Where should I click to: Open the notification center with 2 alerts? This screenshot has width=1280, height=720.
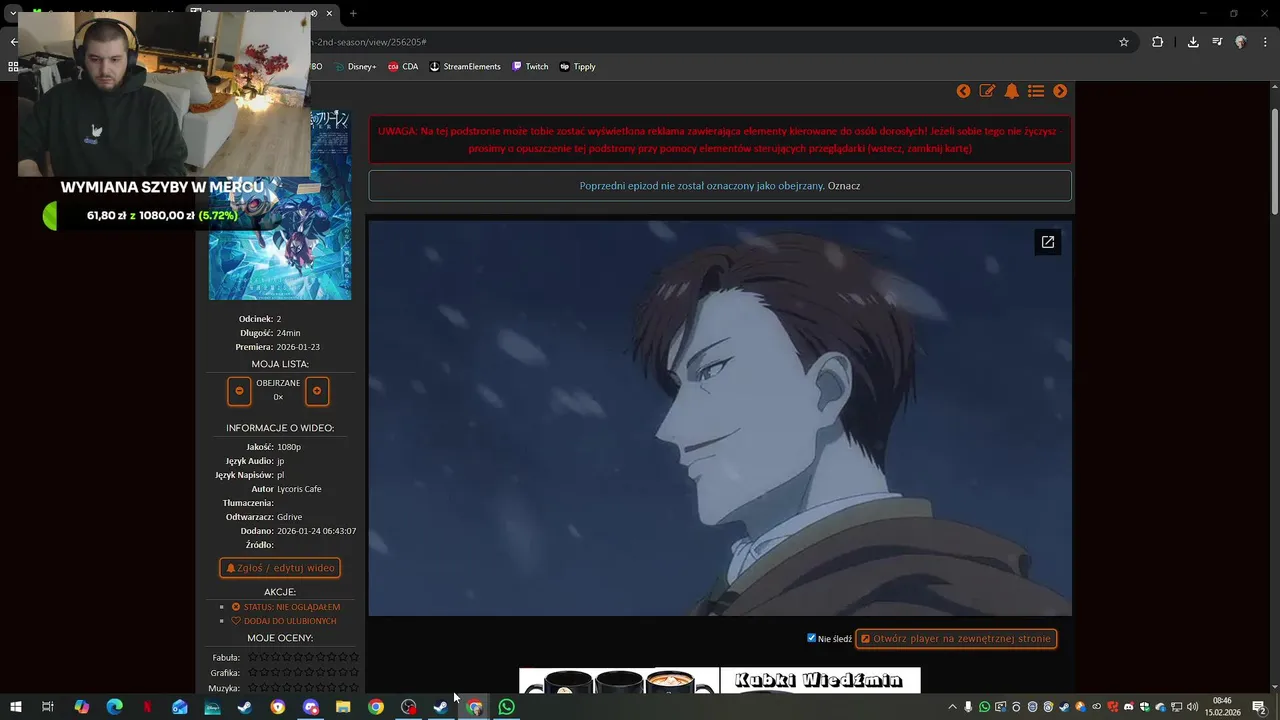1260,707
